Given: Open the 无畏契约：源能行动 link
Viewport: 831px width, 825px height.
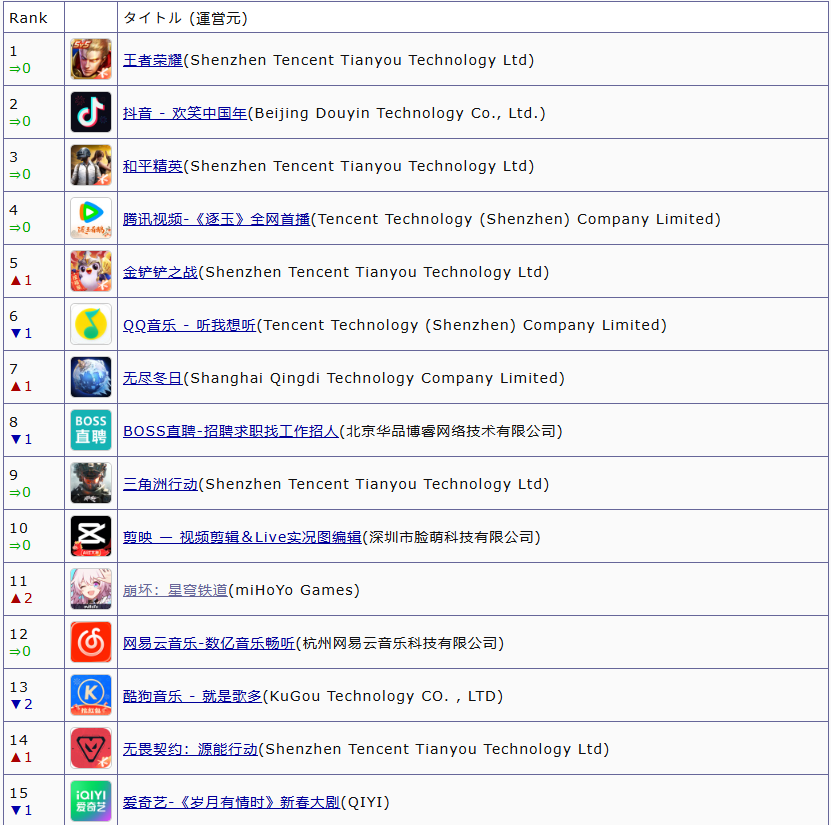Looking at the screenshot, I should pyautogui.click(x=190, y=749).
